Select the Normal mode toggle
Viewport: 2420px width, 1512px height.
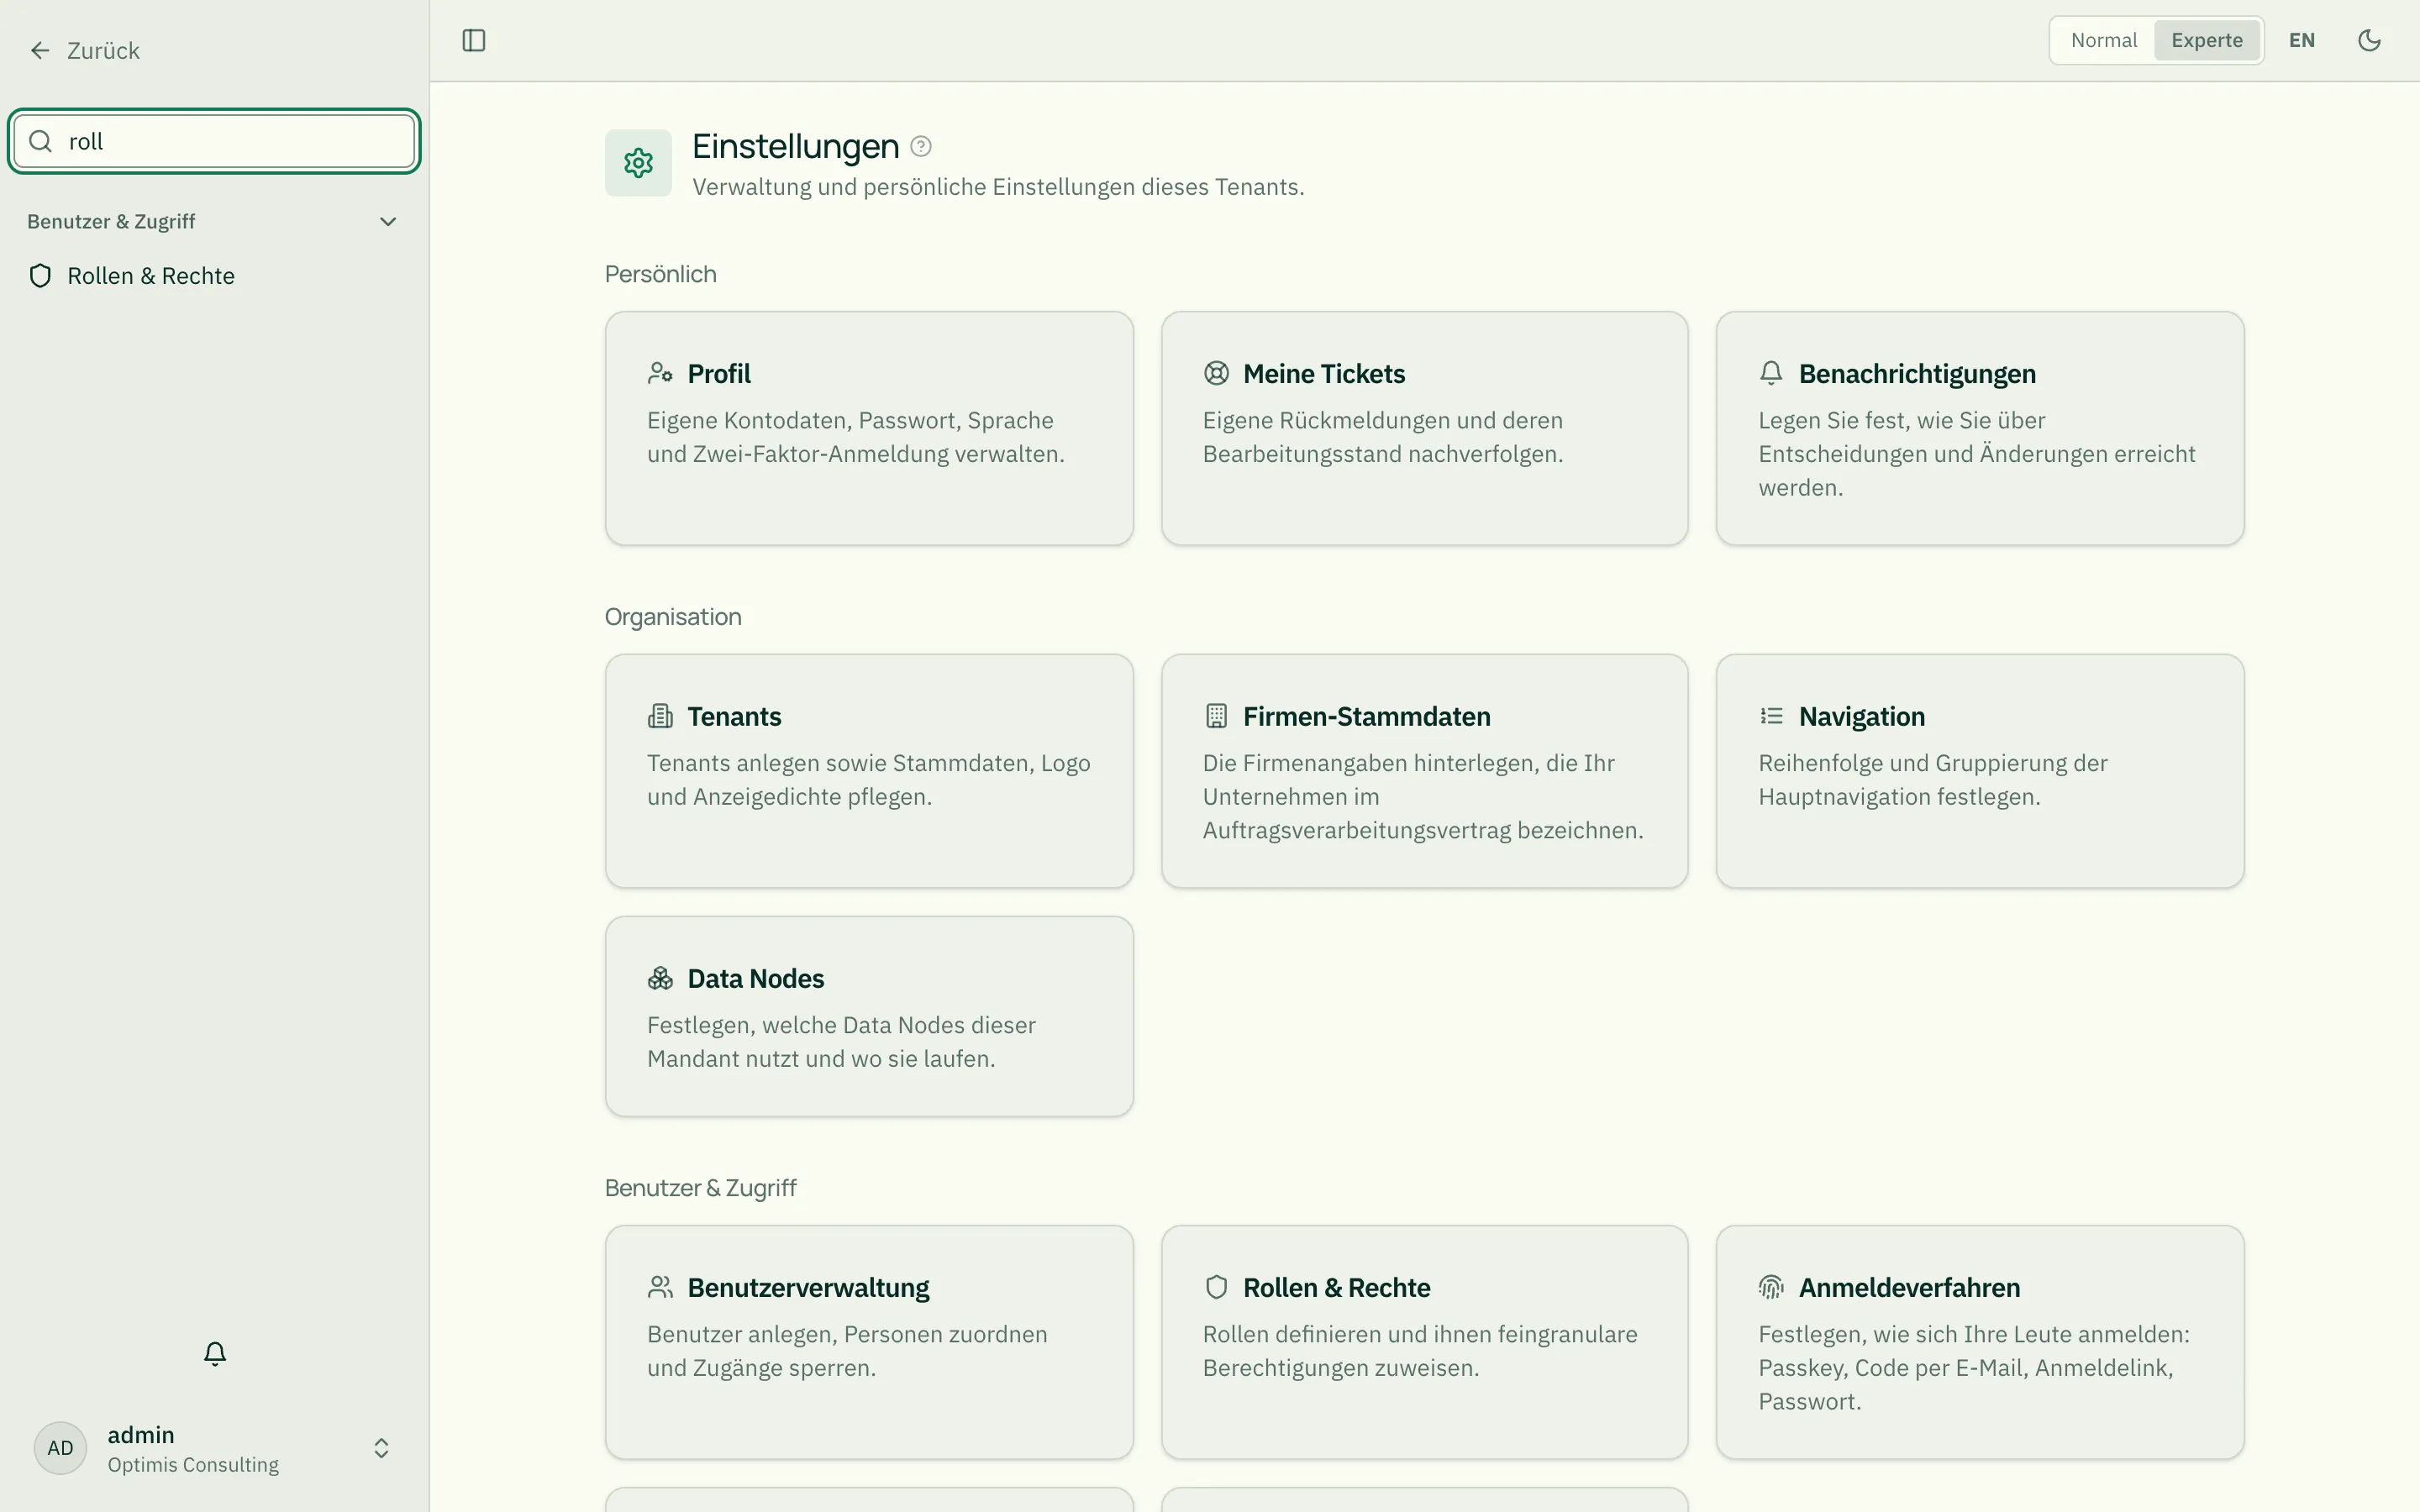tap(2103, 40)
